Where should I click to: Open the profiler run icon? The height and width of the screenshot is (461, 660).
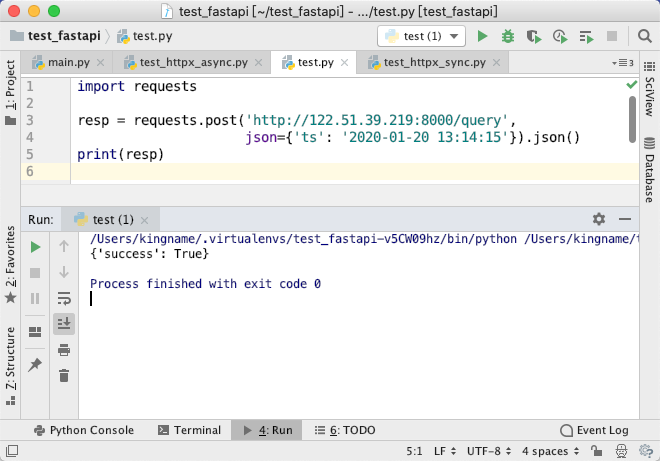click(x=560, y=37)
